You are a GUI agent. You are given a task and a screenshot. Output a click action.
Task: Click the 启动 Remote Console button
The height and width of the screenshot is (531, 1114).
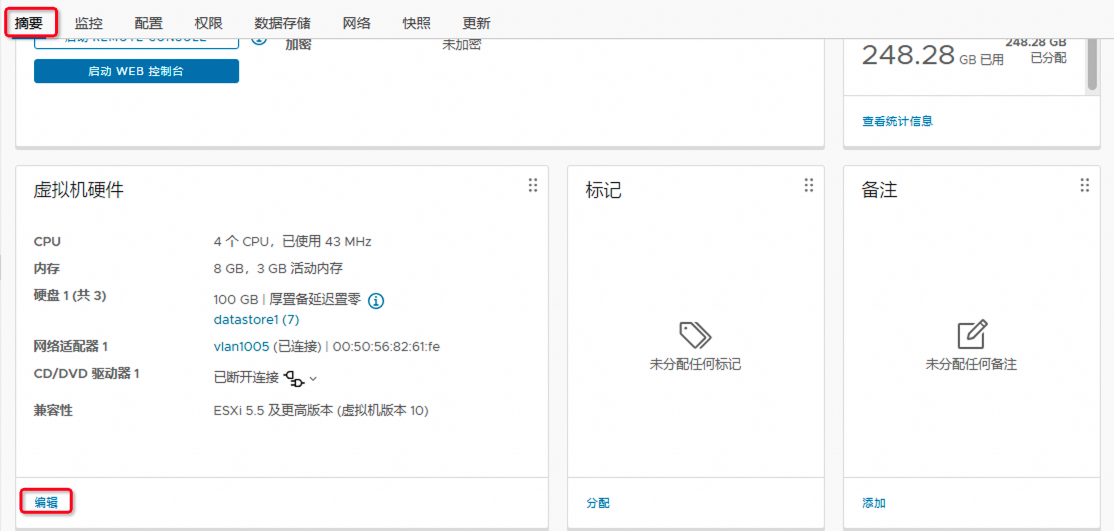(x=136, y=42)
